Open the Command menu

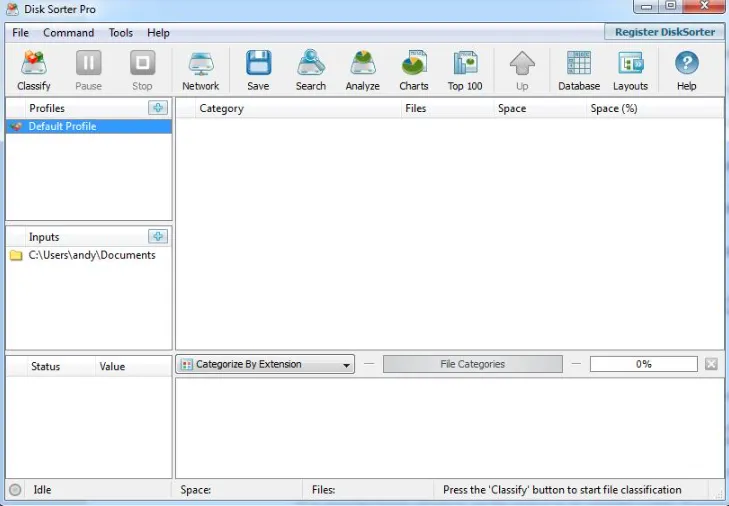(68, 33)
